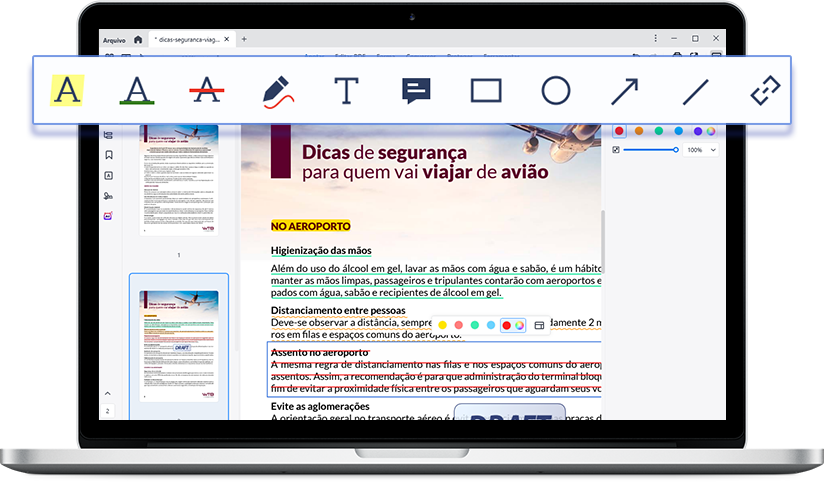Pick the Arrow drawing tool

point(625,91)
